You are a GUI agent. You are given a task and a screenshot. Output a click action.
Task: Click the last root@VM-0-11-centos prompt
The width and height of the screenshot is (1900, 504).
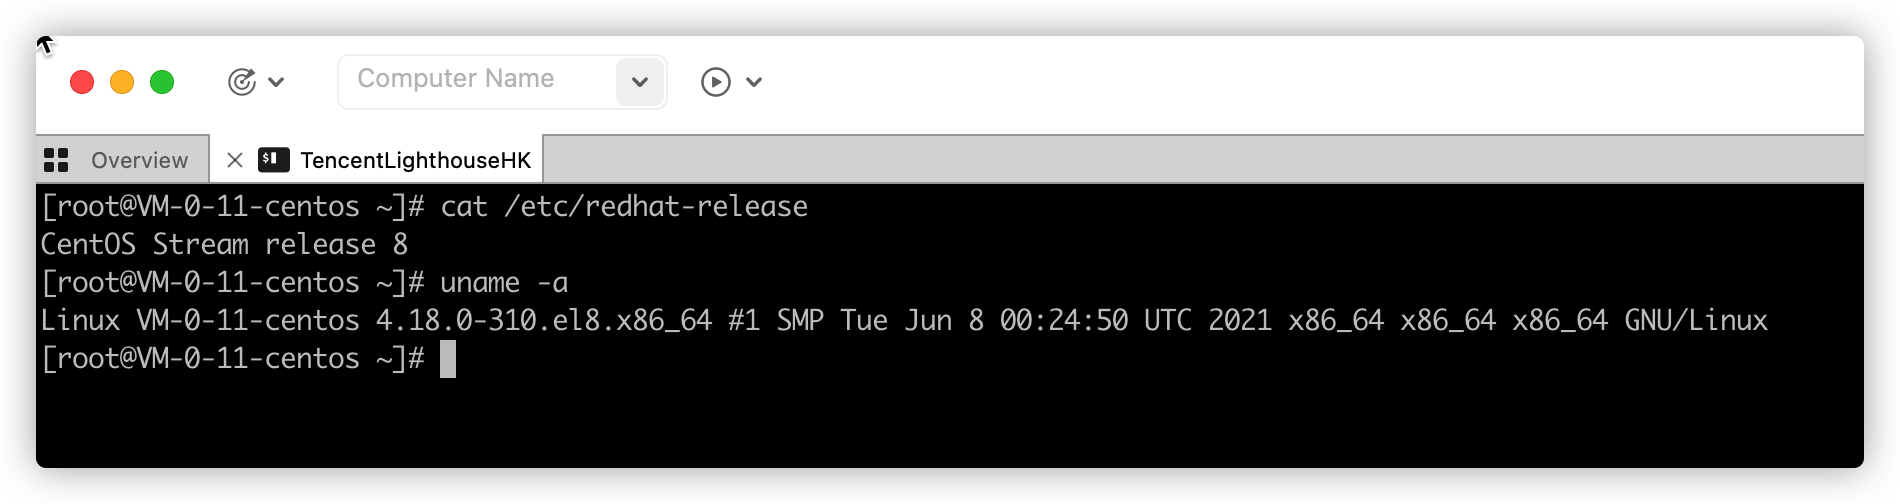click(x=233, y=359)
